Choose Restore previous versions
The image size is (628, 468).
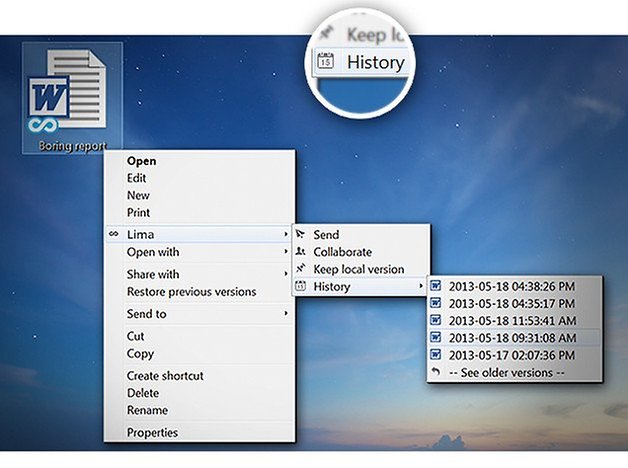(199, 291)
